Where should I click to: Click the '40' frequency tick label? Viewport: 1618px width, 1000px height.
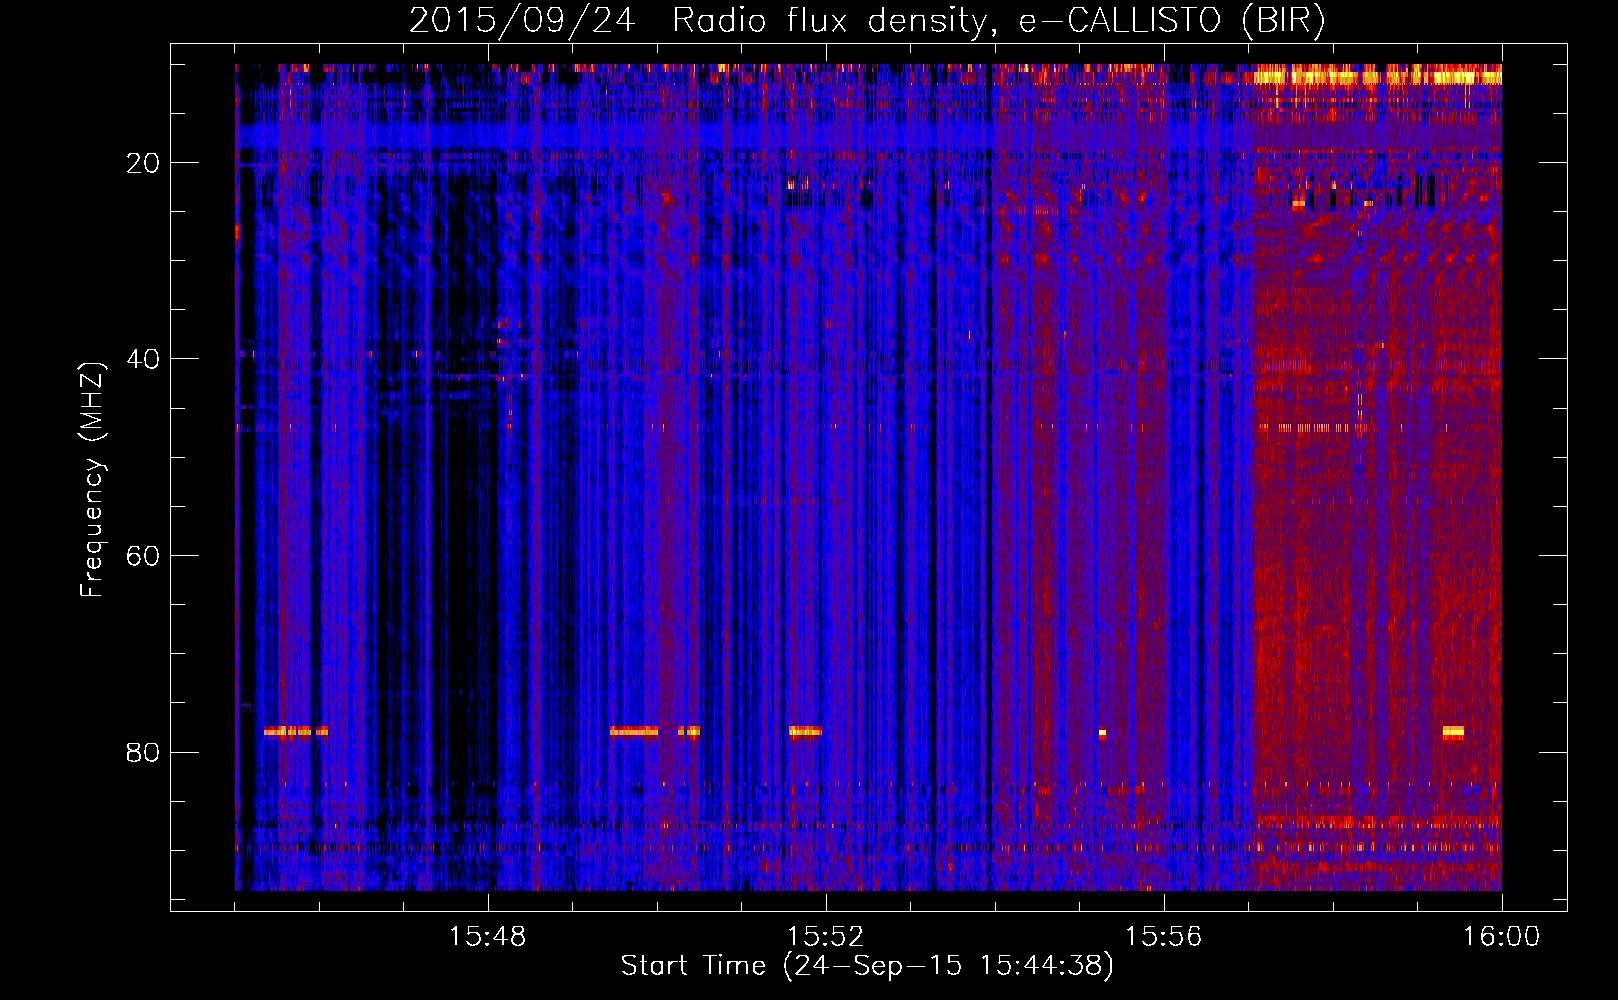pos(144,358)
